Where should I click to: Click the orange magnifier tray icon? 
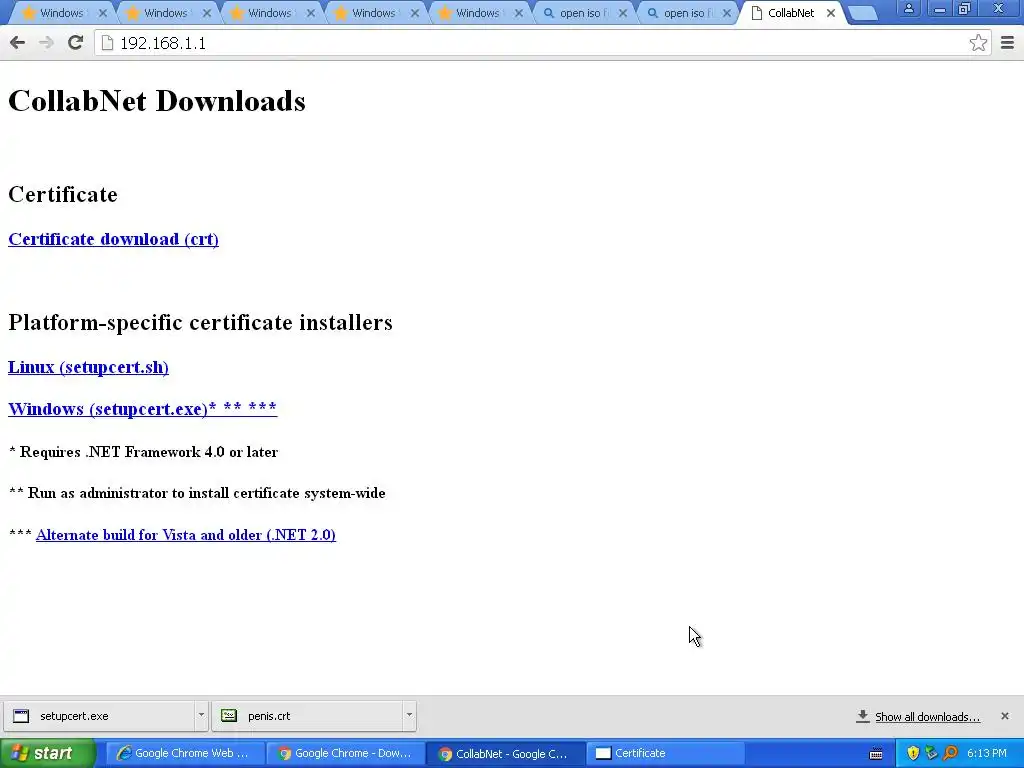pos(950,754)
